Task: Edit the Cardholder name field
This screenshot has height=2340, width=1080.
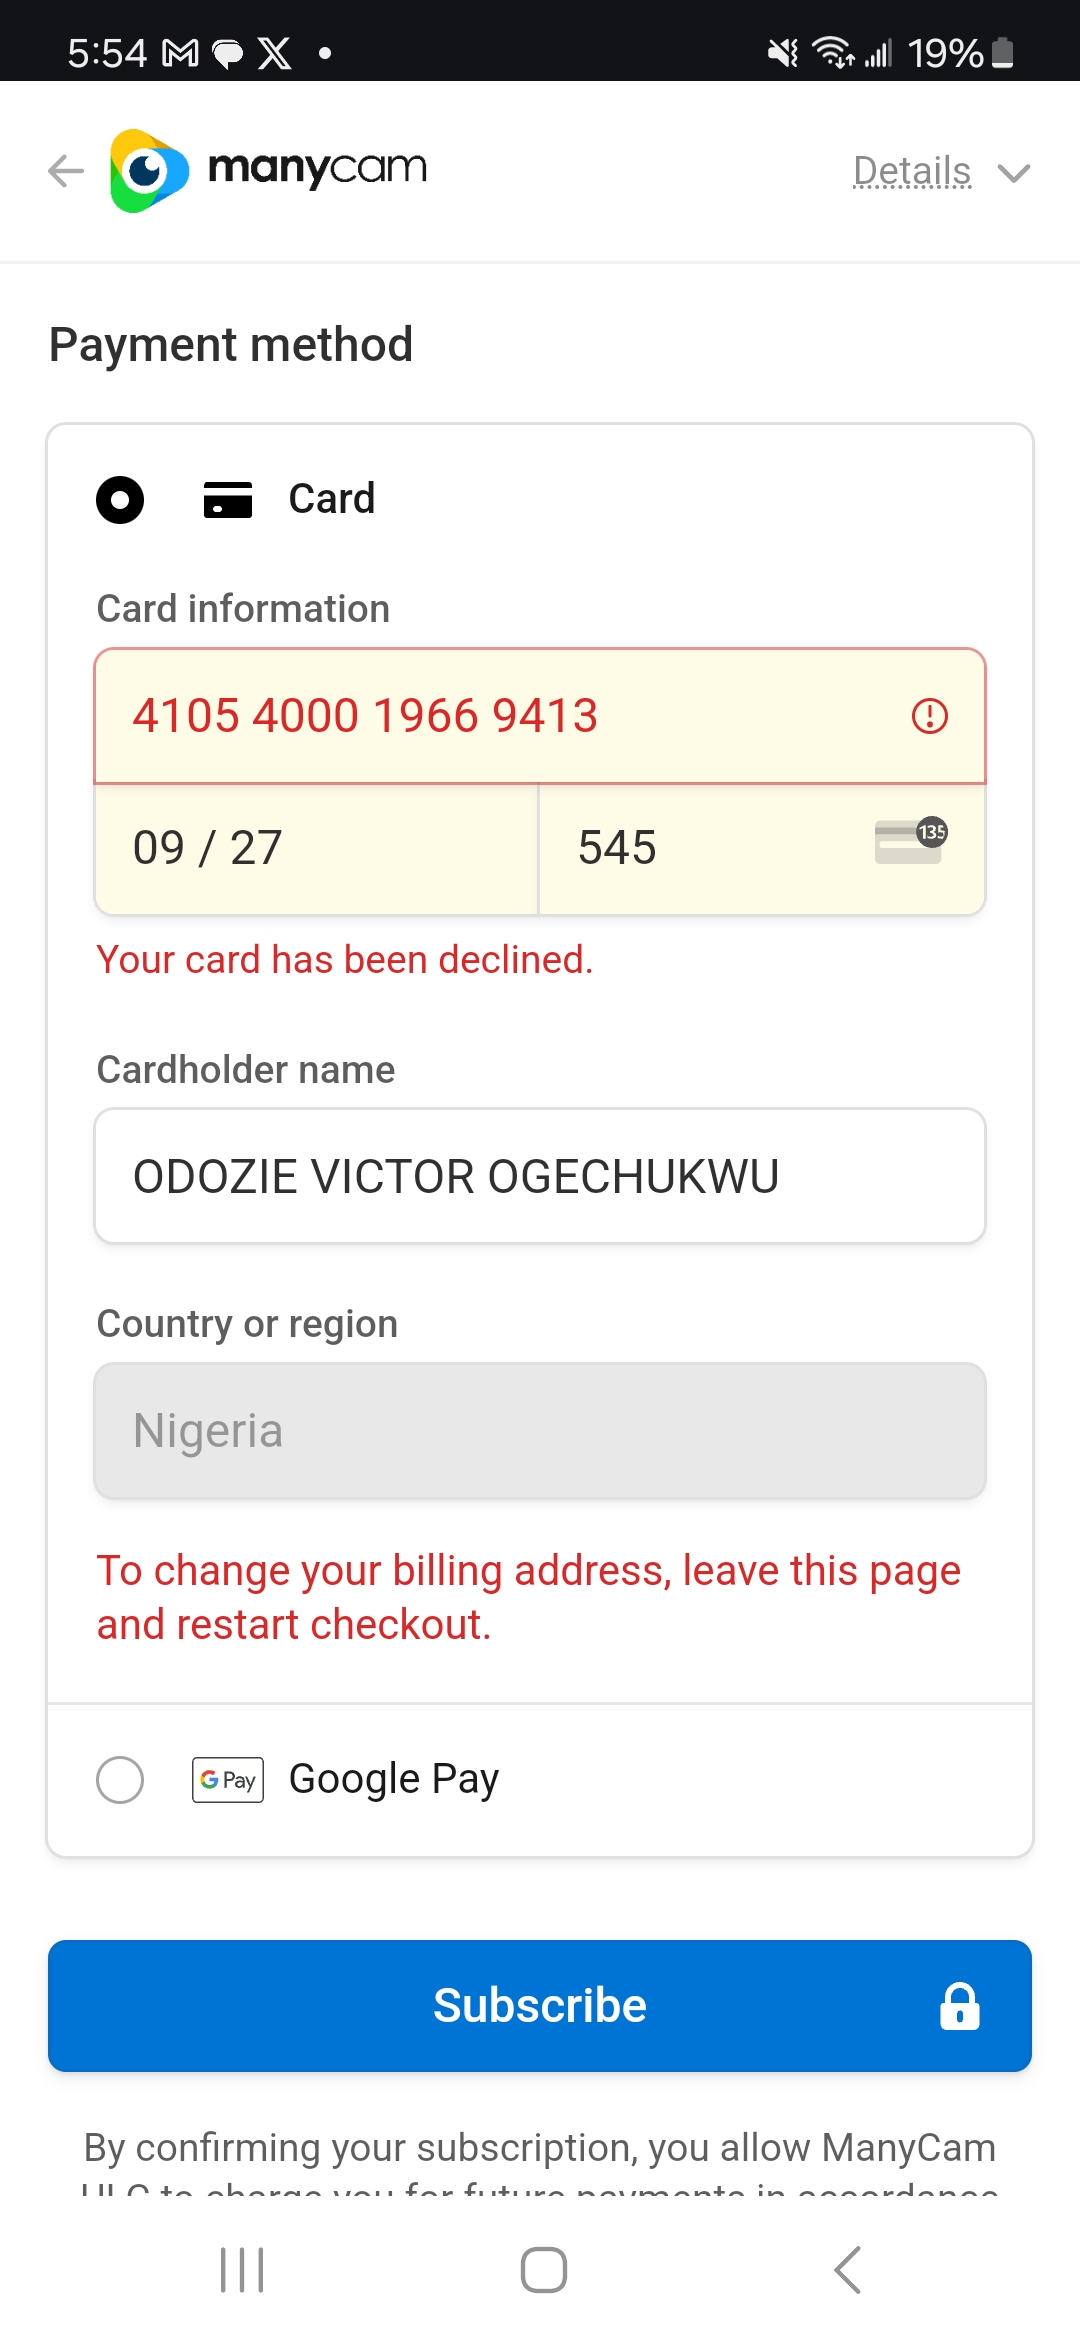Action: point(540,1176)
